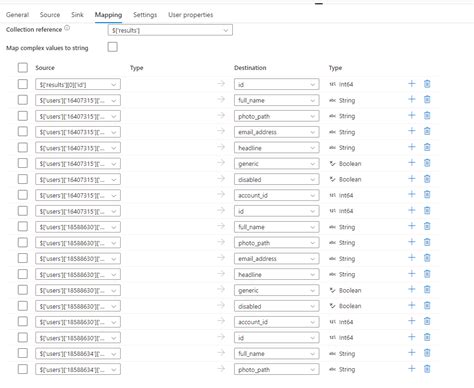Check the $['results'][0]['id'] mapping row
The height and width of the screenshot is (388, 474).
[x=23, y=84]
